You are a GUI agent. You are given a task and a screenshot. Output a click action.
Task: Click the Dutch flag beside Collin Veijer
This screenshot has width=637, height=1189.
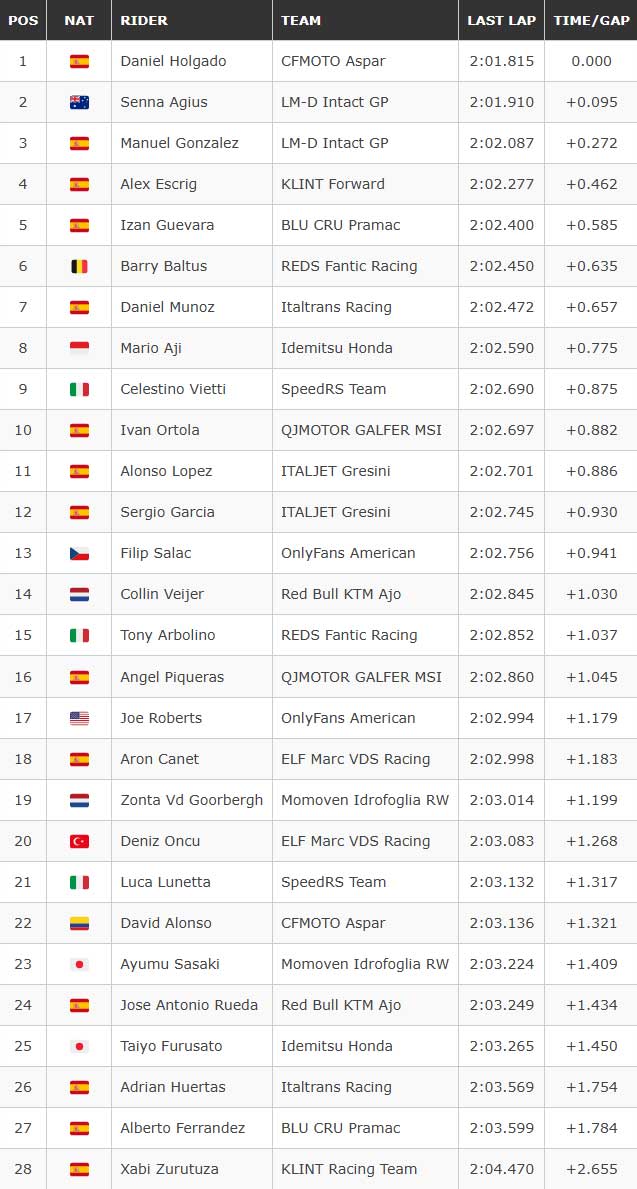tap(79, 594)
